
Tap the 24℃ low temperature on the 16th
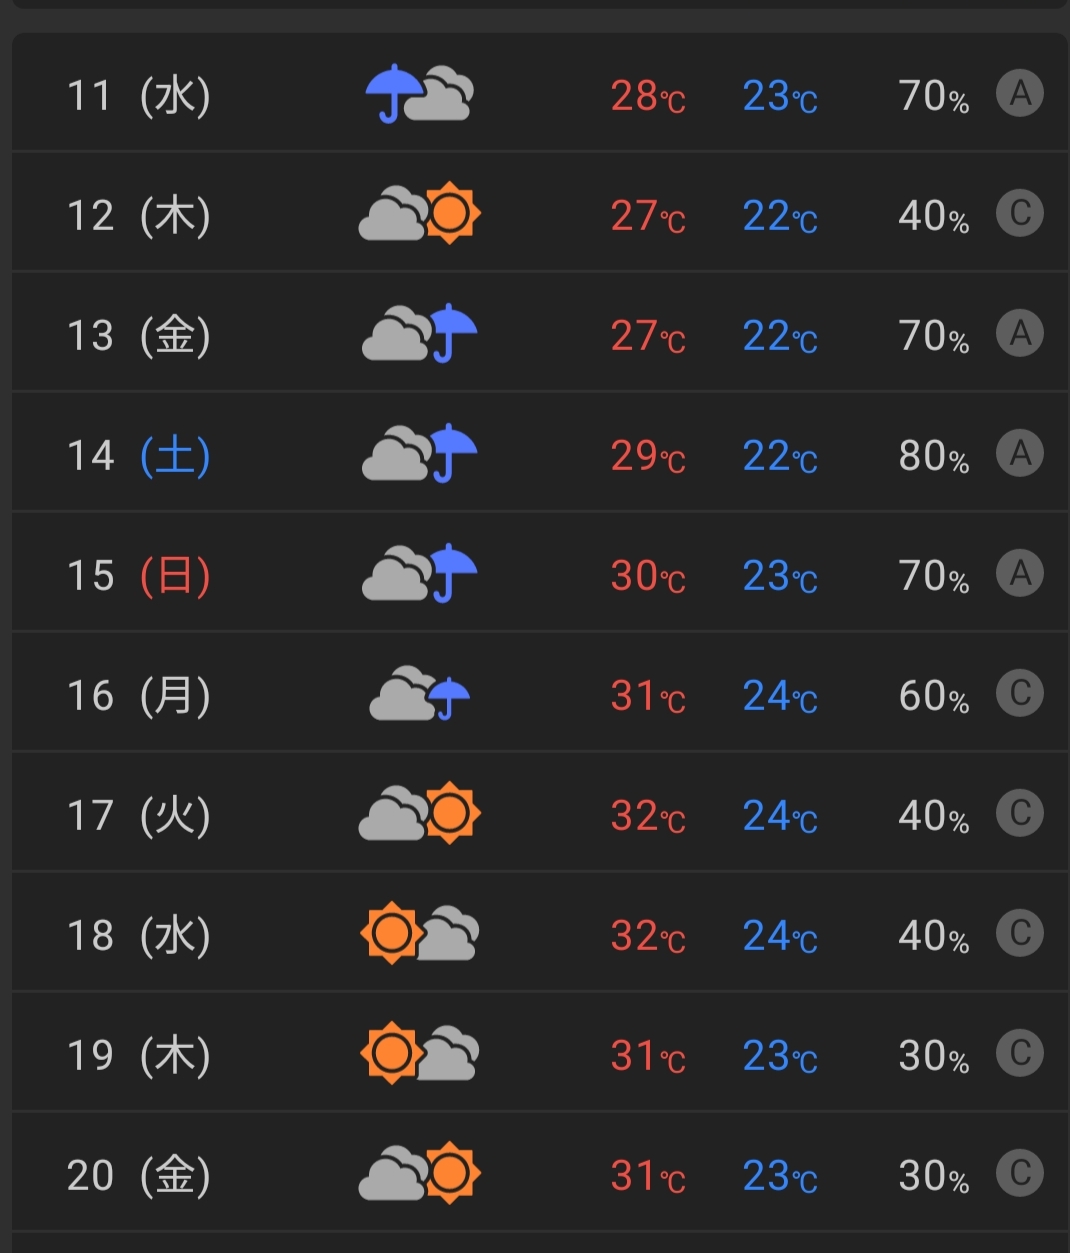(780, 696)
